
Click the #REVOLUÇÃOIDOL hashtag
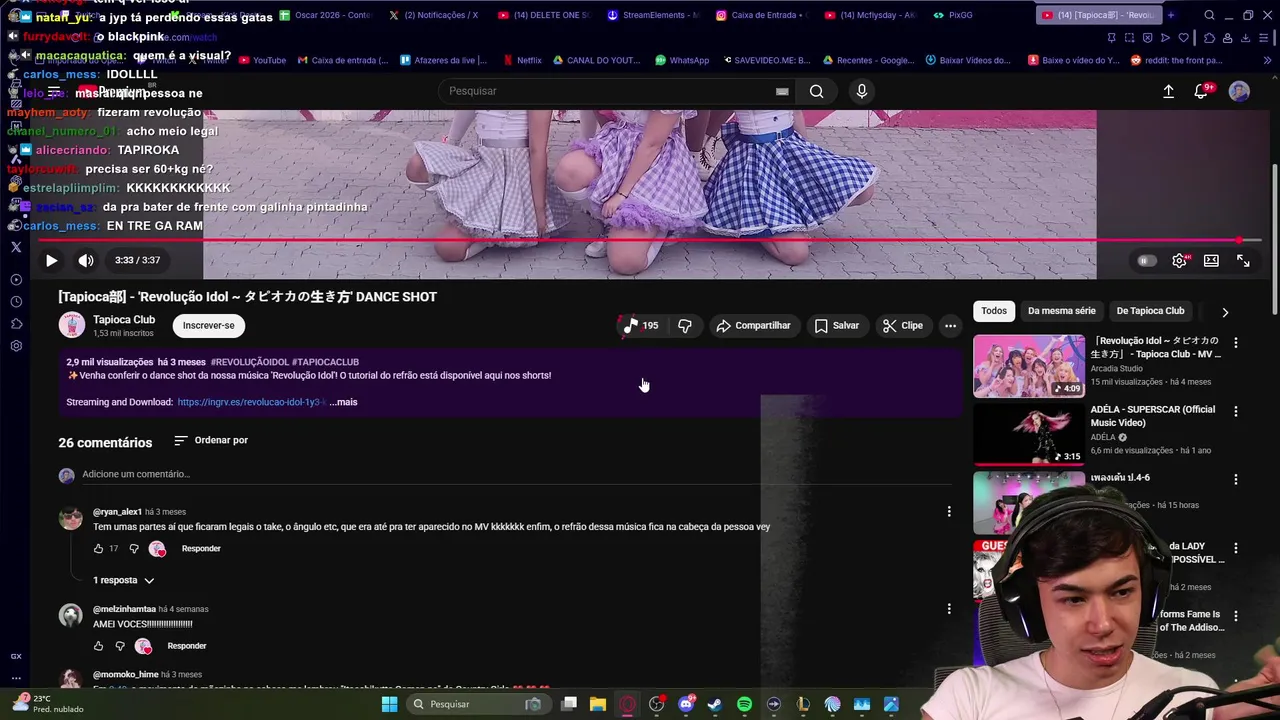(x=249, y=362)
